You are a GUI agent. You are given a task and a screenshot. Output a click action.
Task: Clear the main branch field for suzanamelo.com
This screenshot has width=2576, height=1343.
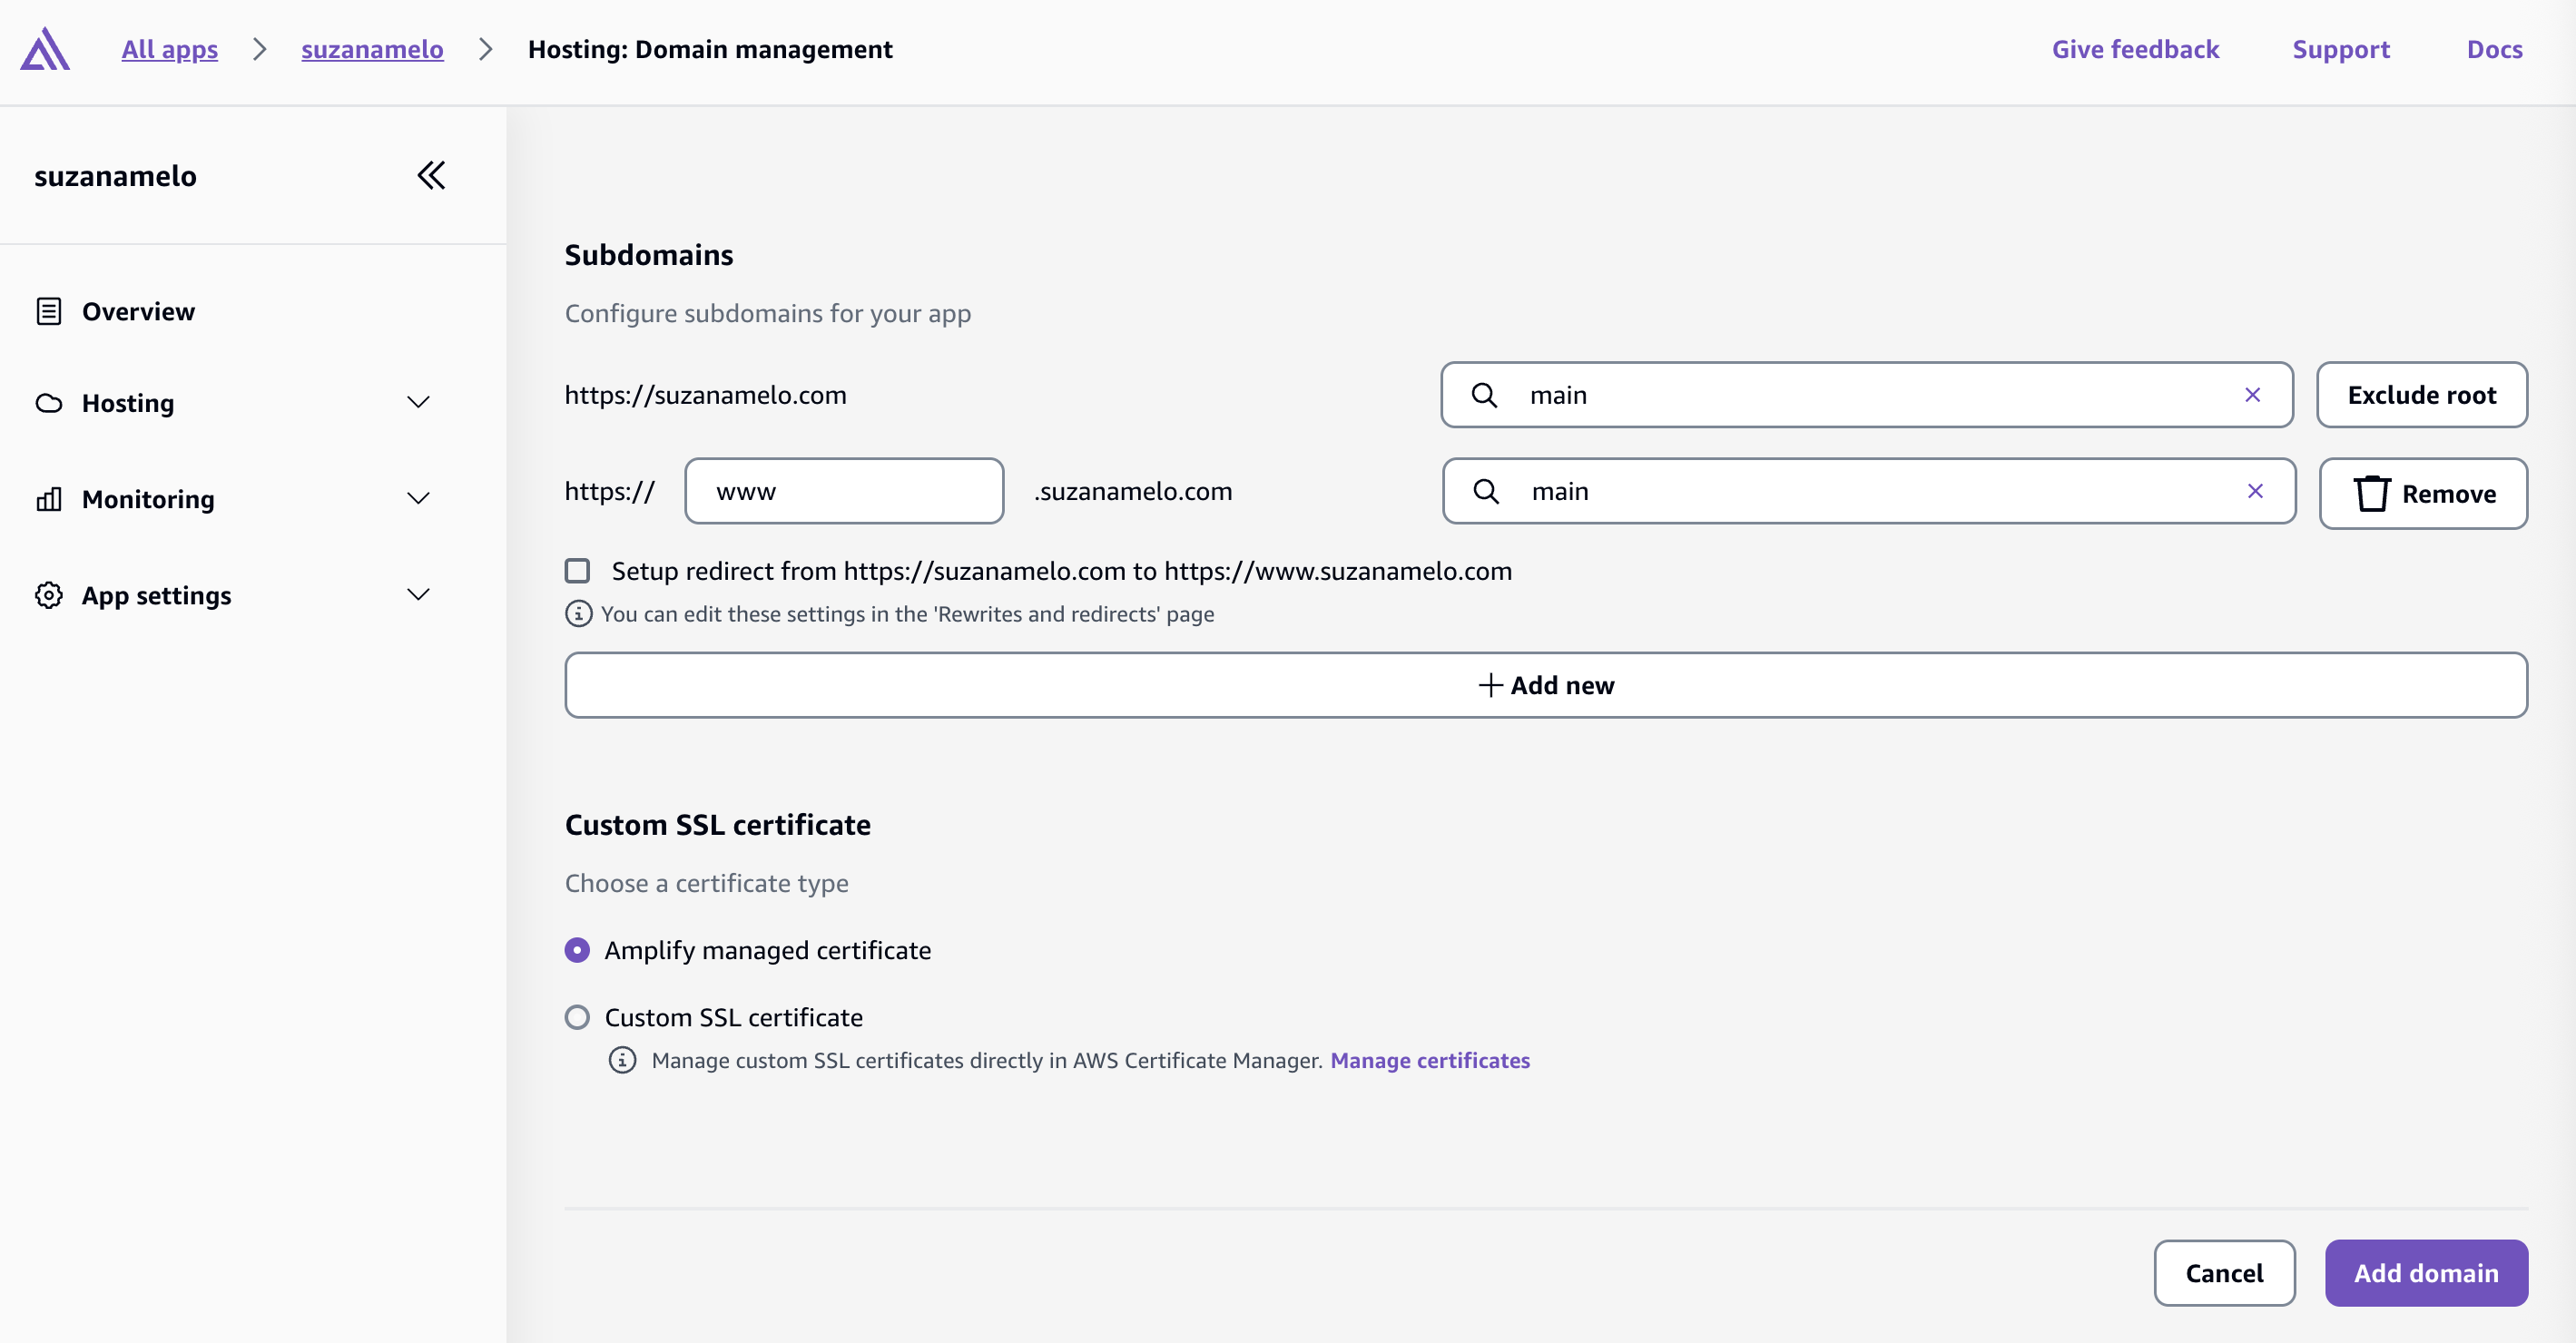(x=2253, y=395)
